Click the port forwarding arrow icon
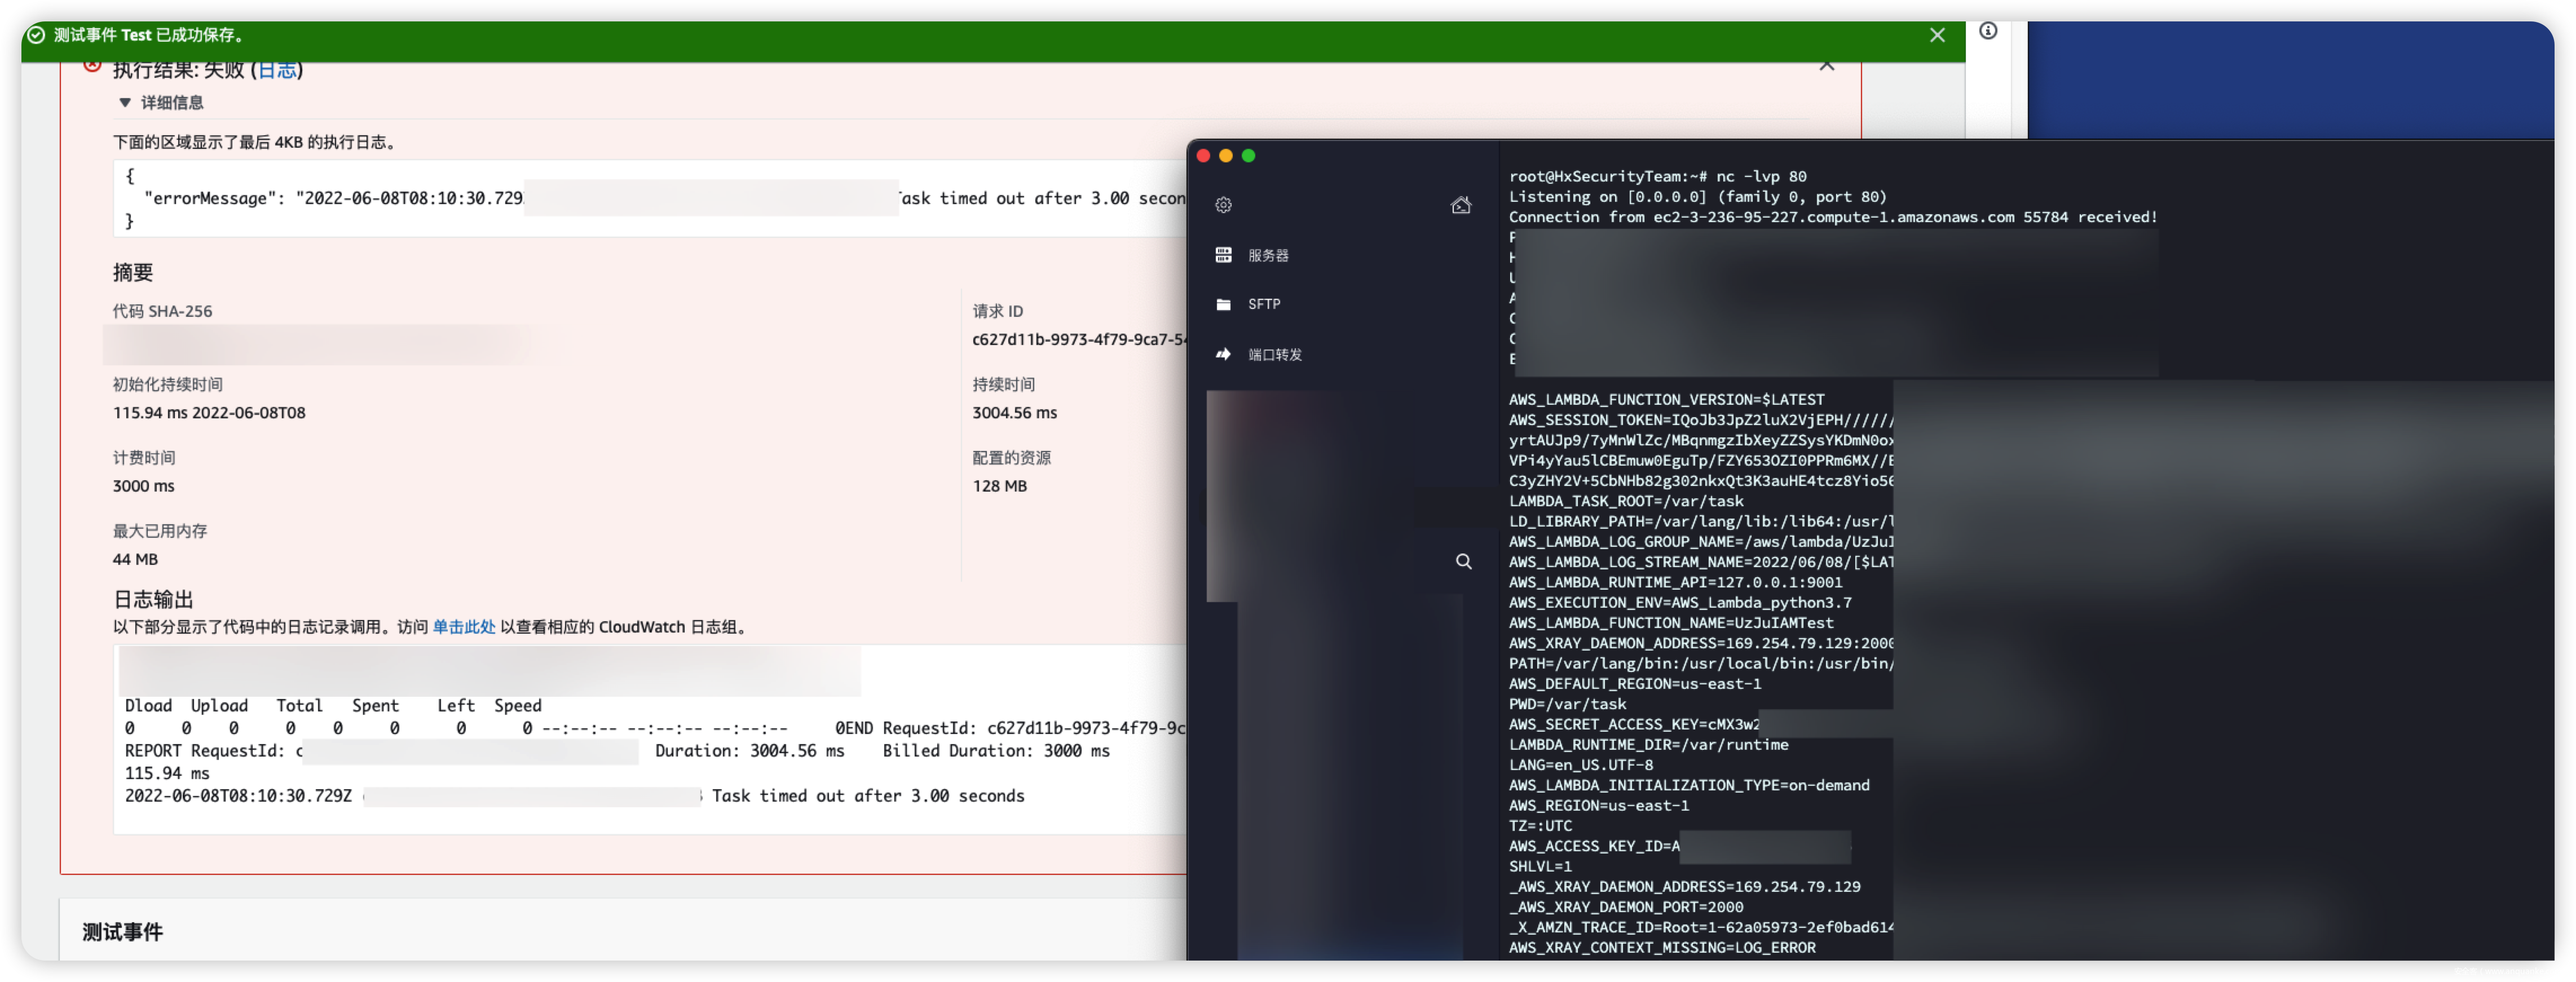The width and height of the screenshot is (2576, 982). pos(1223,354)
